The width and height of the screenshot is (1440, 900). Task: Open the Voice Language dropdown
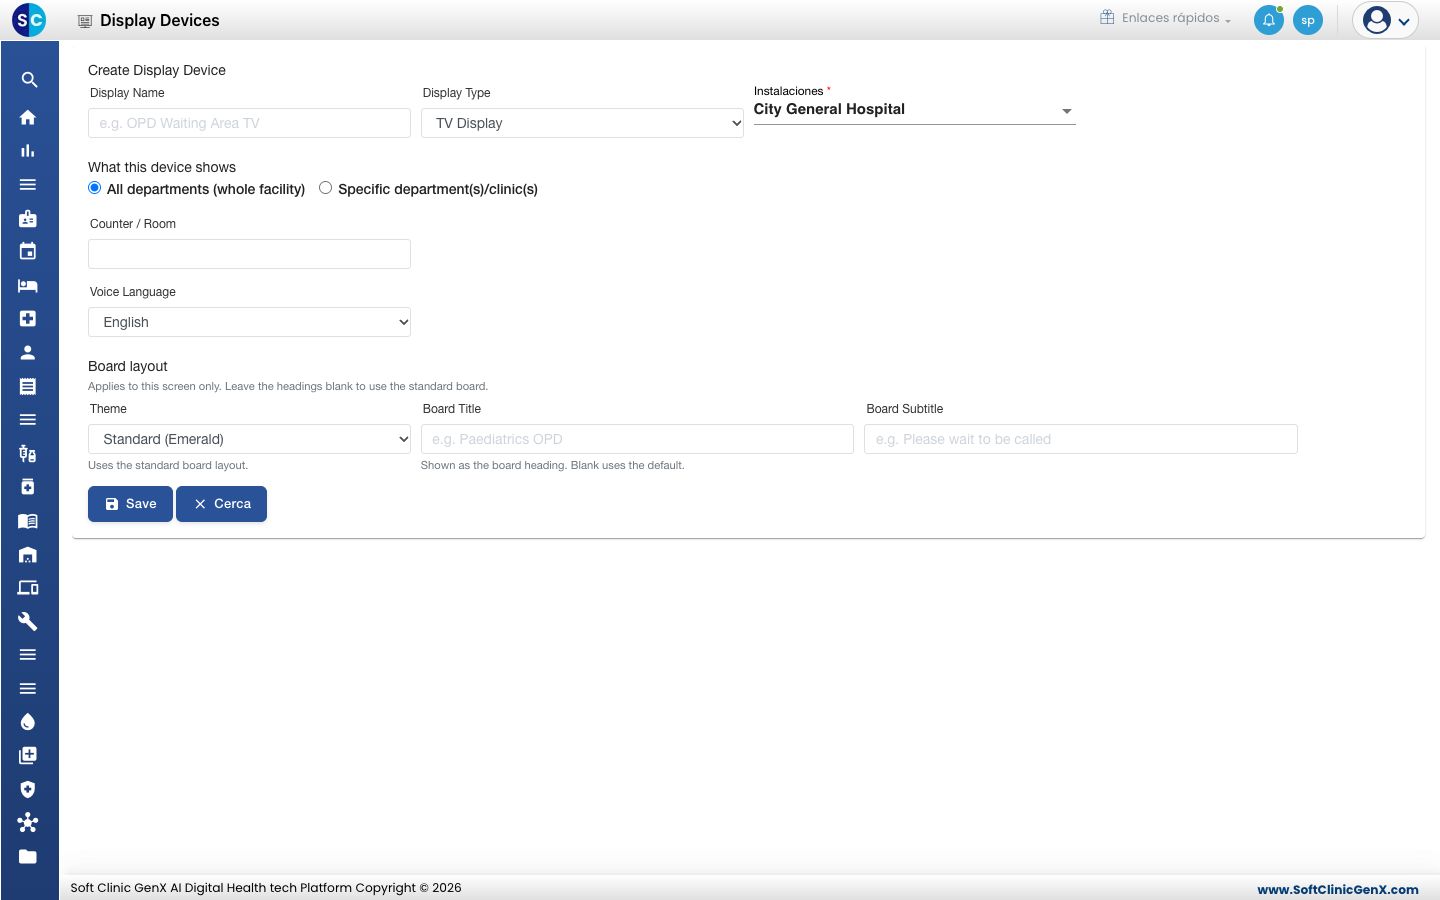(x=249, y=322)
